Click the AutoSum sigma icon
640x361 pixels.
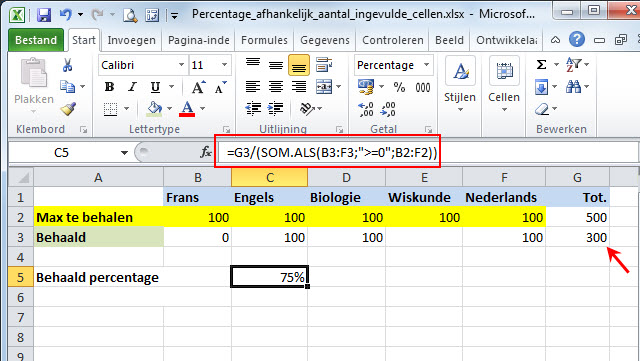(x=541, y=65)
